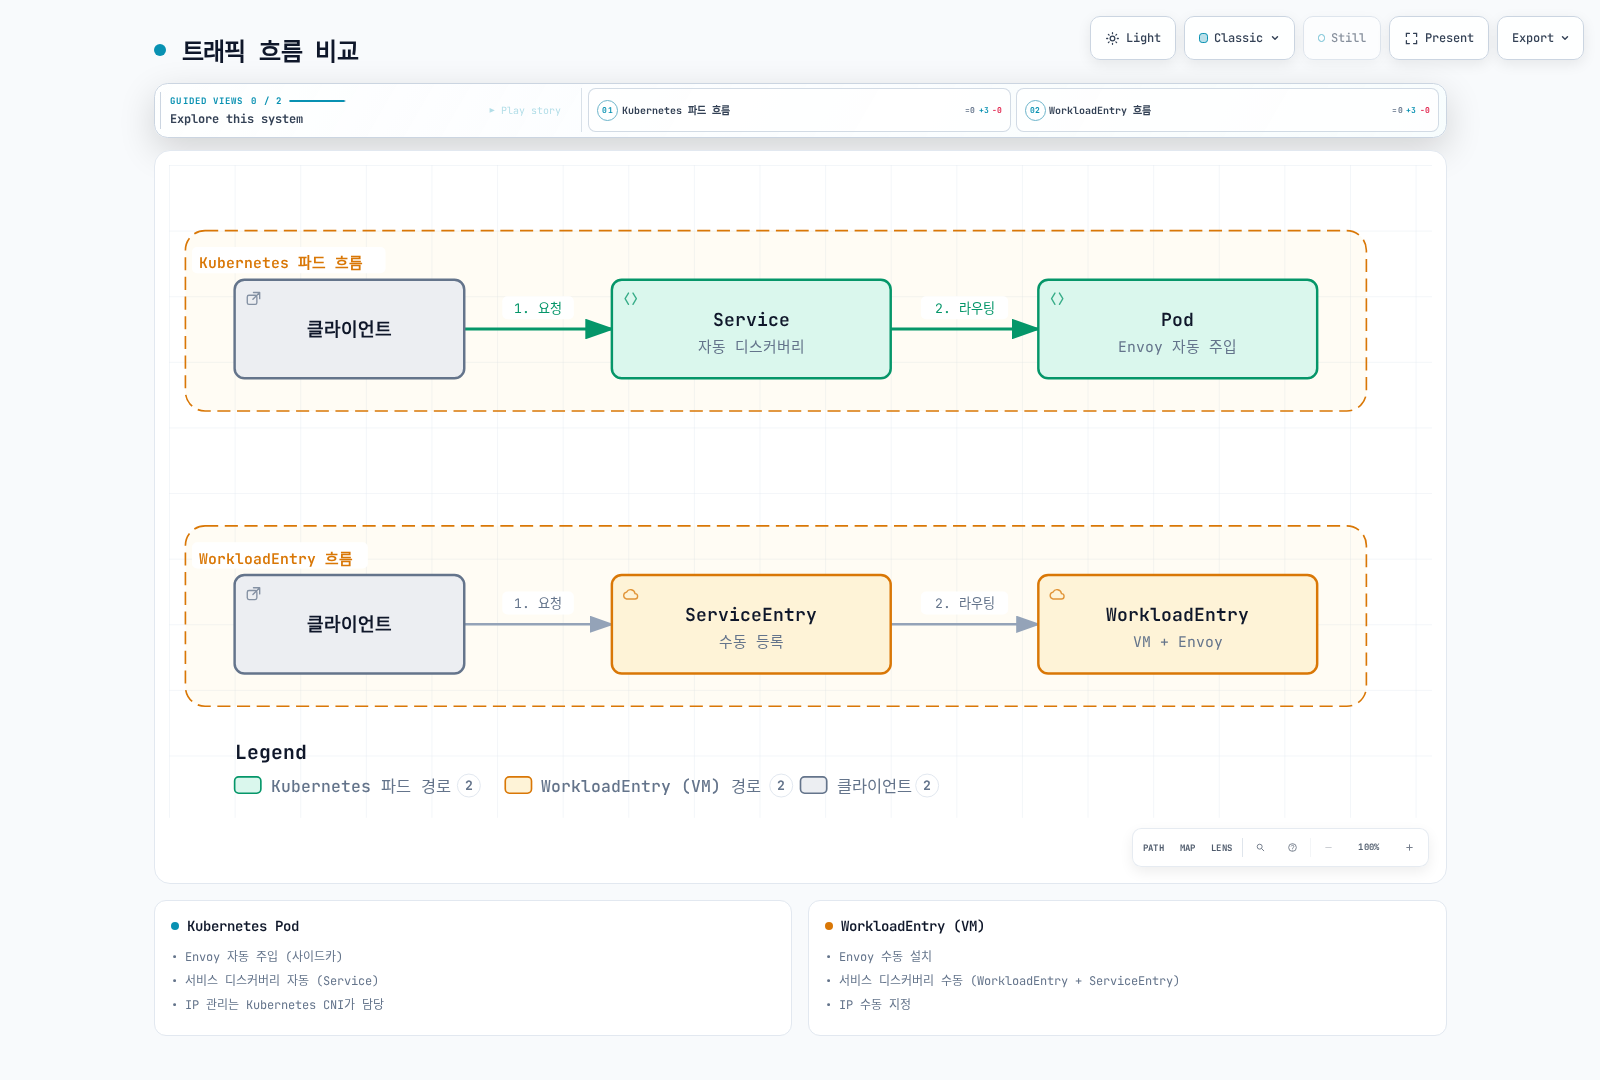Switch to PATH mode
This screenshot has height=1080, width=1600.
1154,848
